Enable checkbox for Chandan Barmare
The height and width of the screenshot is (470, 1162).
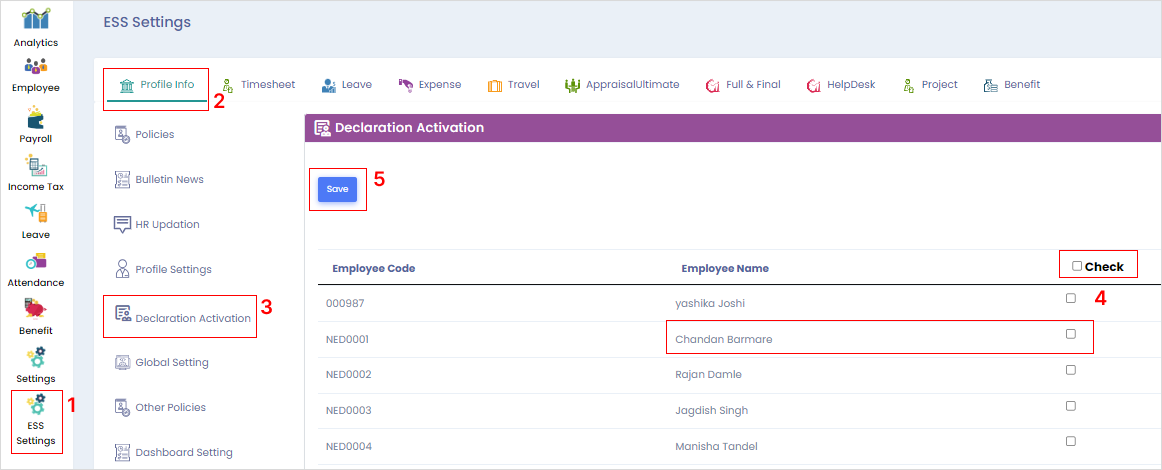click(1071, 334)
